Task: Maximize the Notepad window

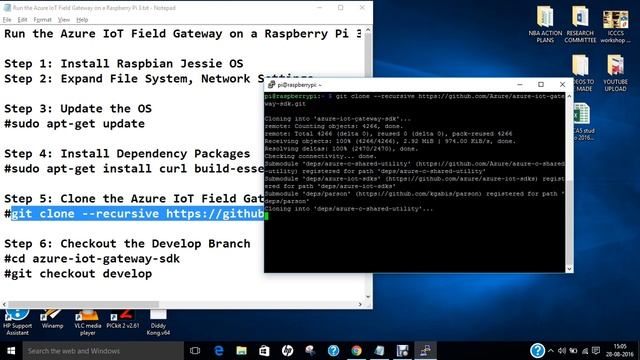Action: pos(340,8)
